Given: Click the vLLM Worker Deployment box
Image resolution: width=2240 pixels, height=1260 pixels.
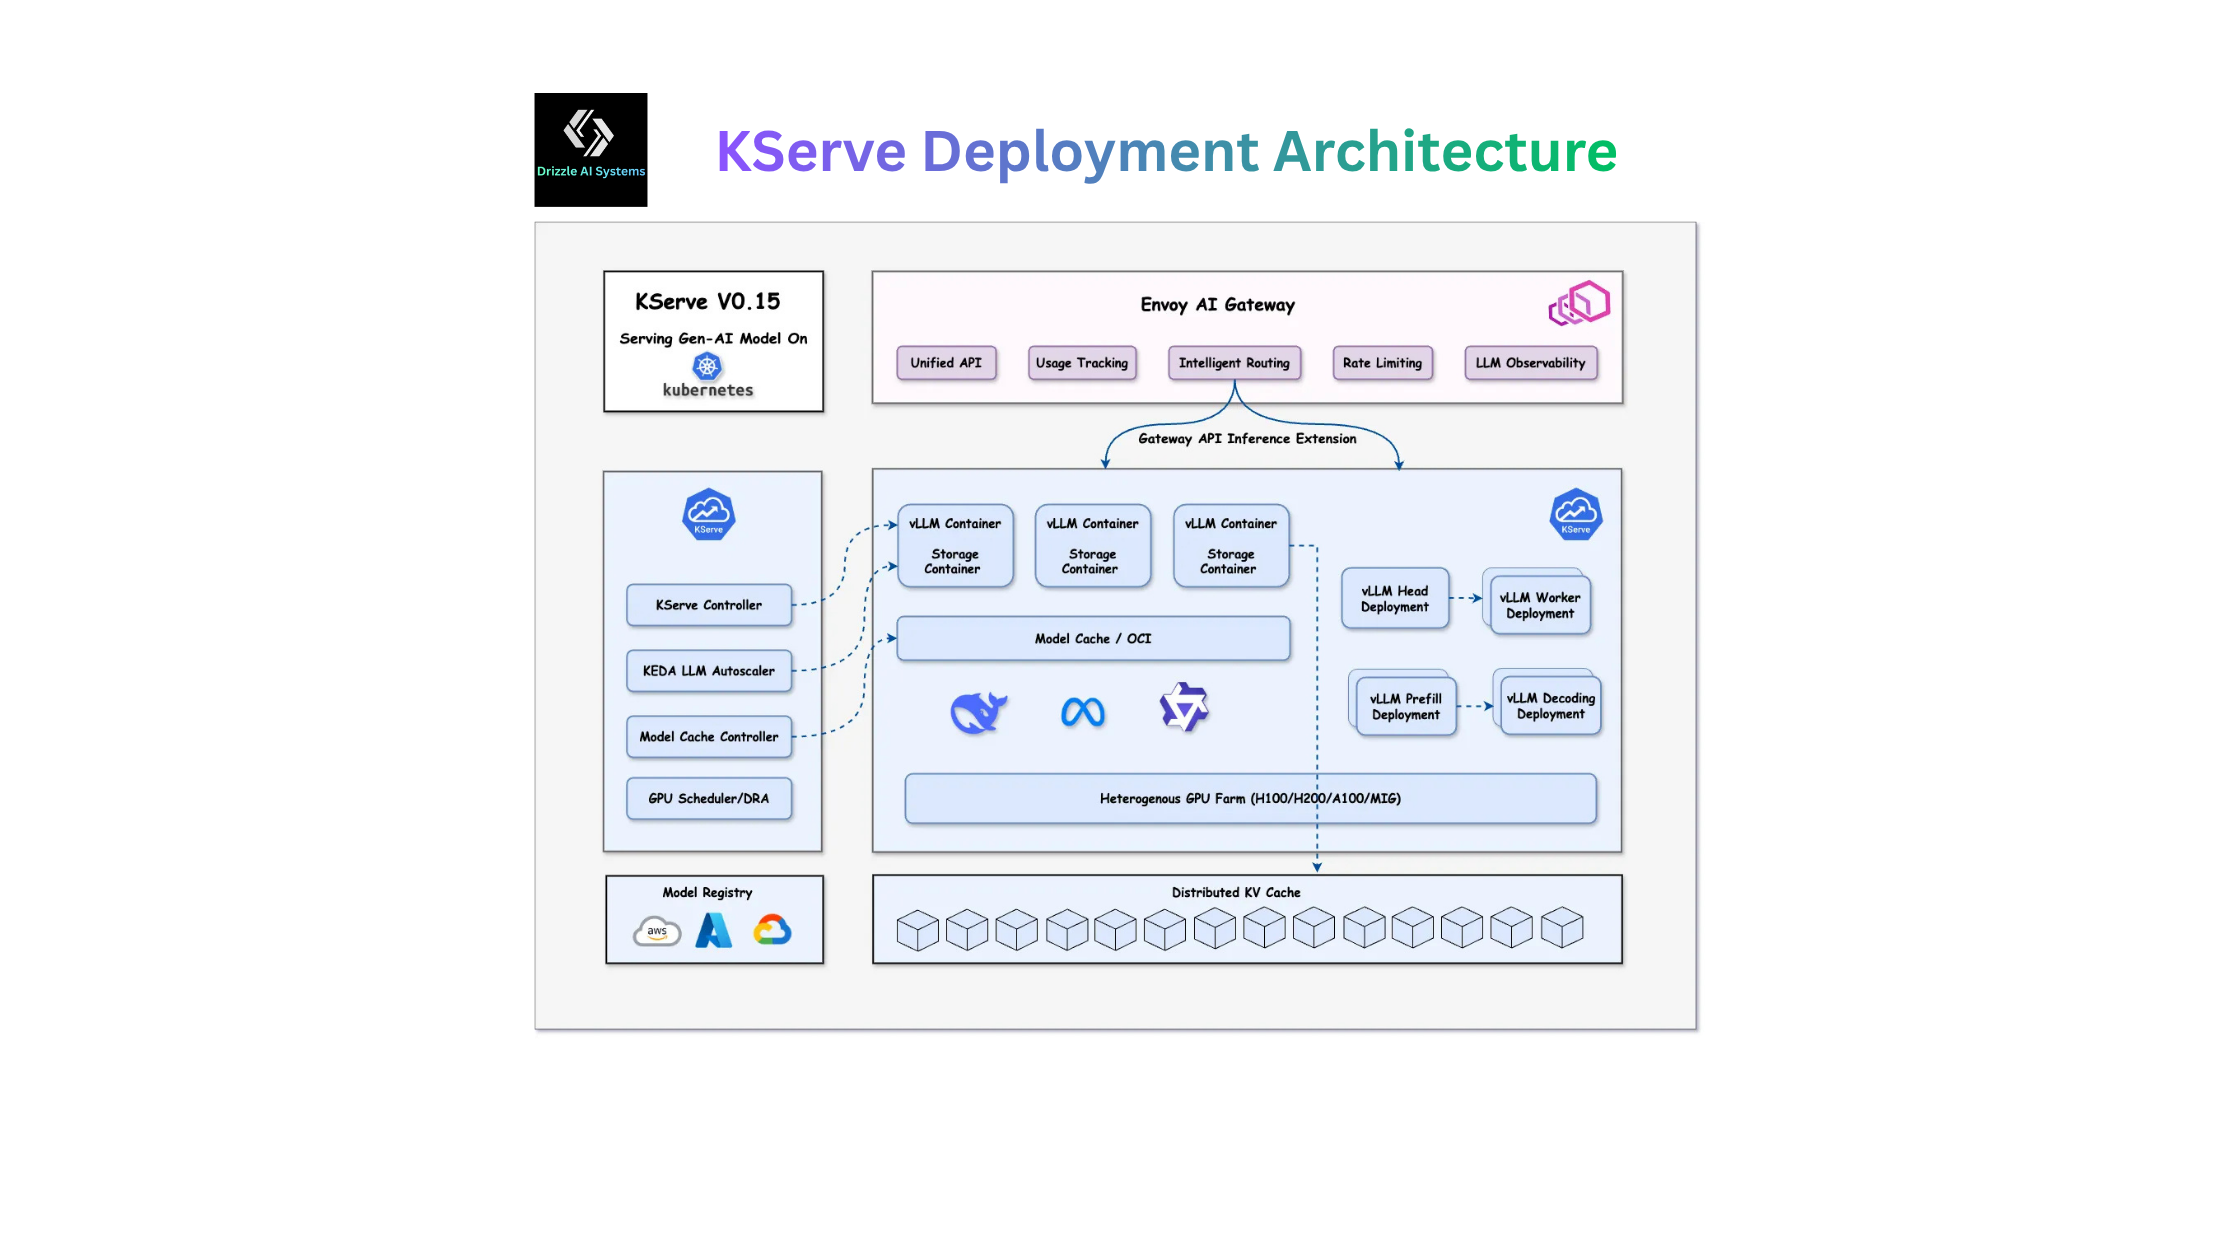Looking at the screenshot, I should pyautogui.click(x=1540, y=605).
